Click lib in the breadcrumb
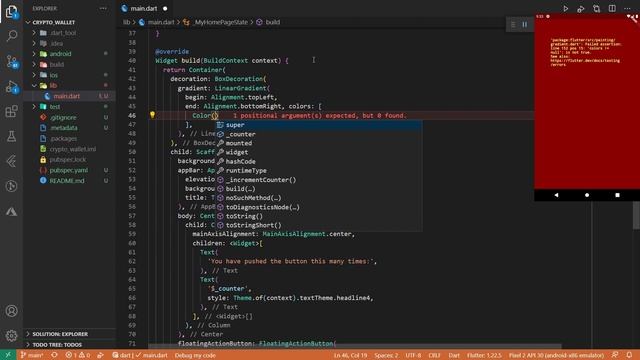Image resolution: width=640 pixels, height=360 pixels. 127,22
